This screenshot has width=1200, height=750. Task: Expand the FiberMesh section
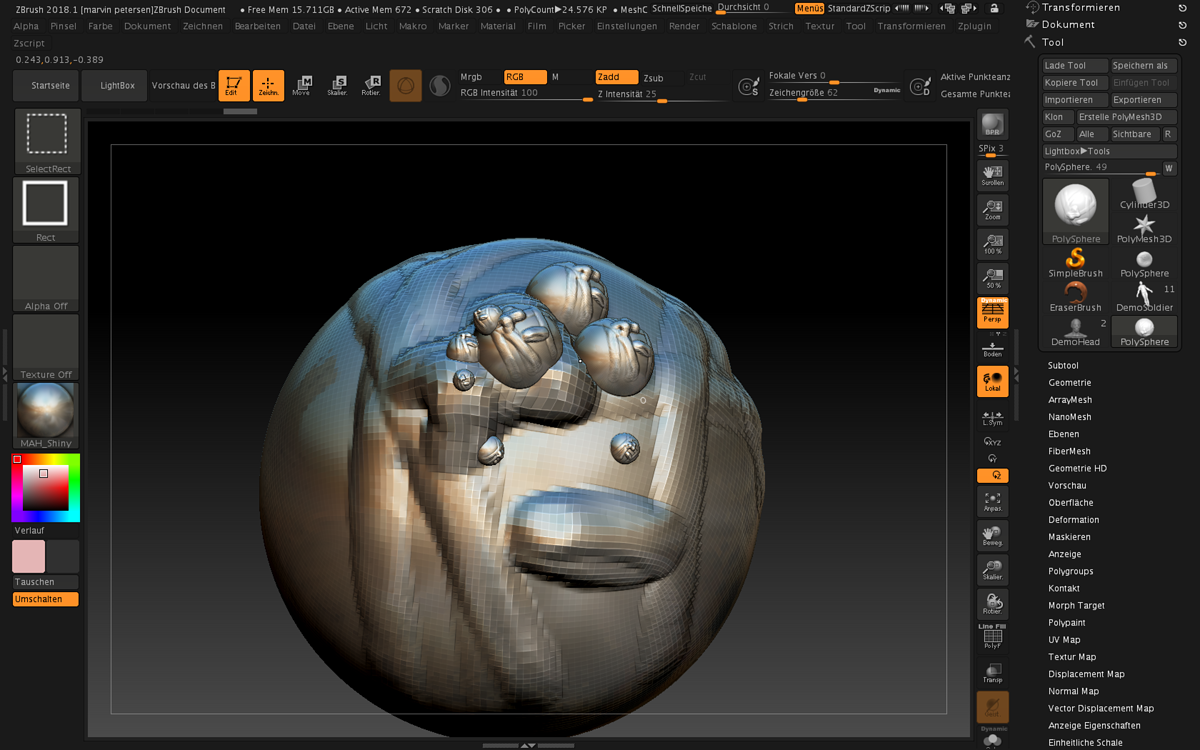(x=1069, y=451)
